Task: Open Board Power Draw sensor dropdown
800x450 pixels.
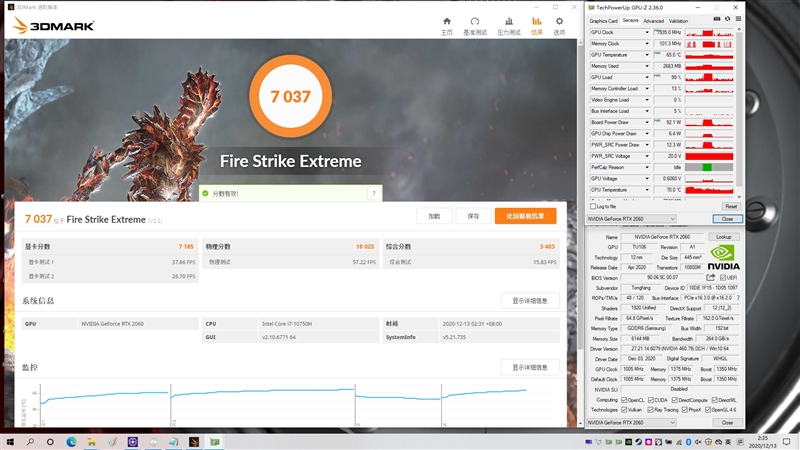Action: [x=647, y=122]
